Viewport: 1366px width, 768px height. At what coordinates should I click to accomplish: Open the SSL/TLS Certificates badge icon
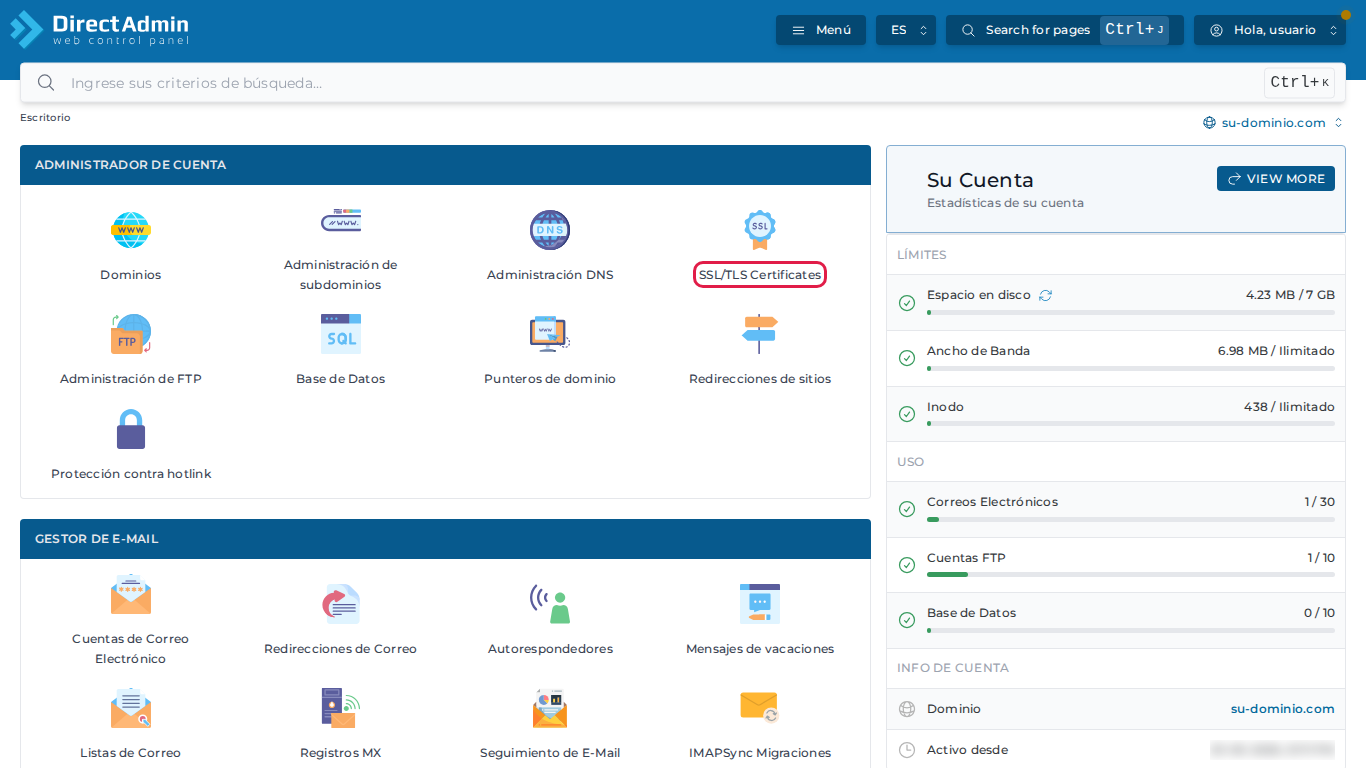point(760,230)
